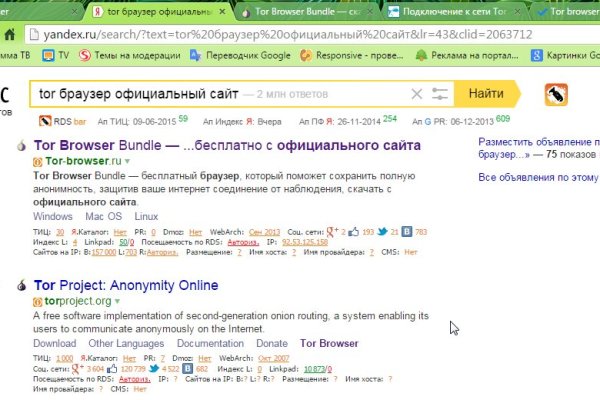600x400 pixels.
Task: Expand dropdown arrow next to torproject.org
Action: [116, 300]
